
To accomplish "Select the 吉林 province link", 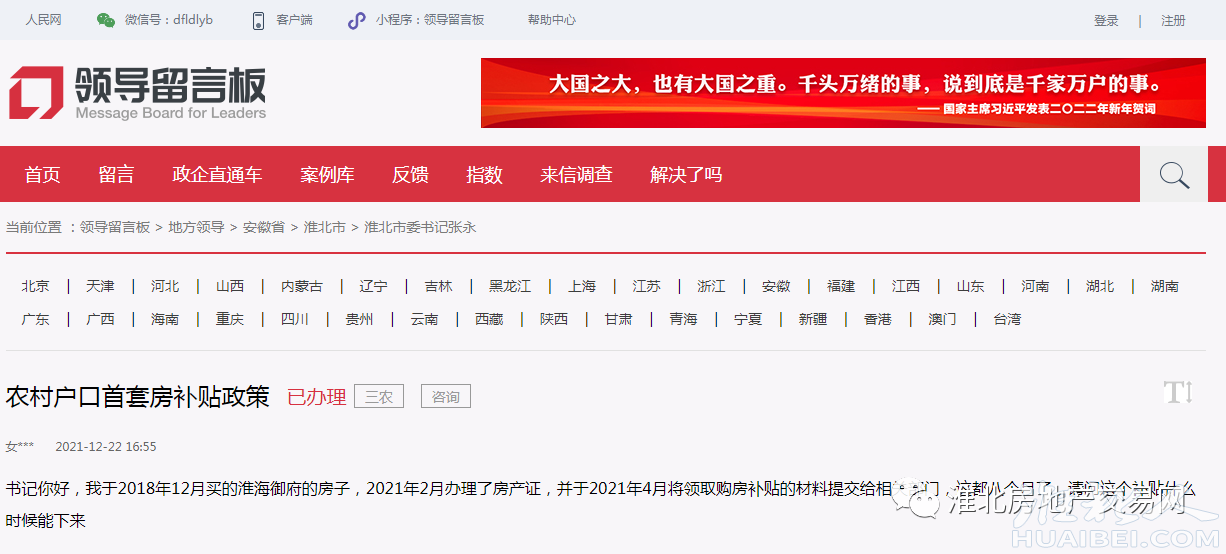I will click(439, 286).
